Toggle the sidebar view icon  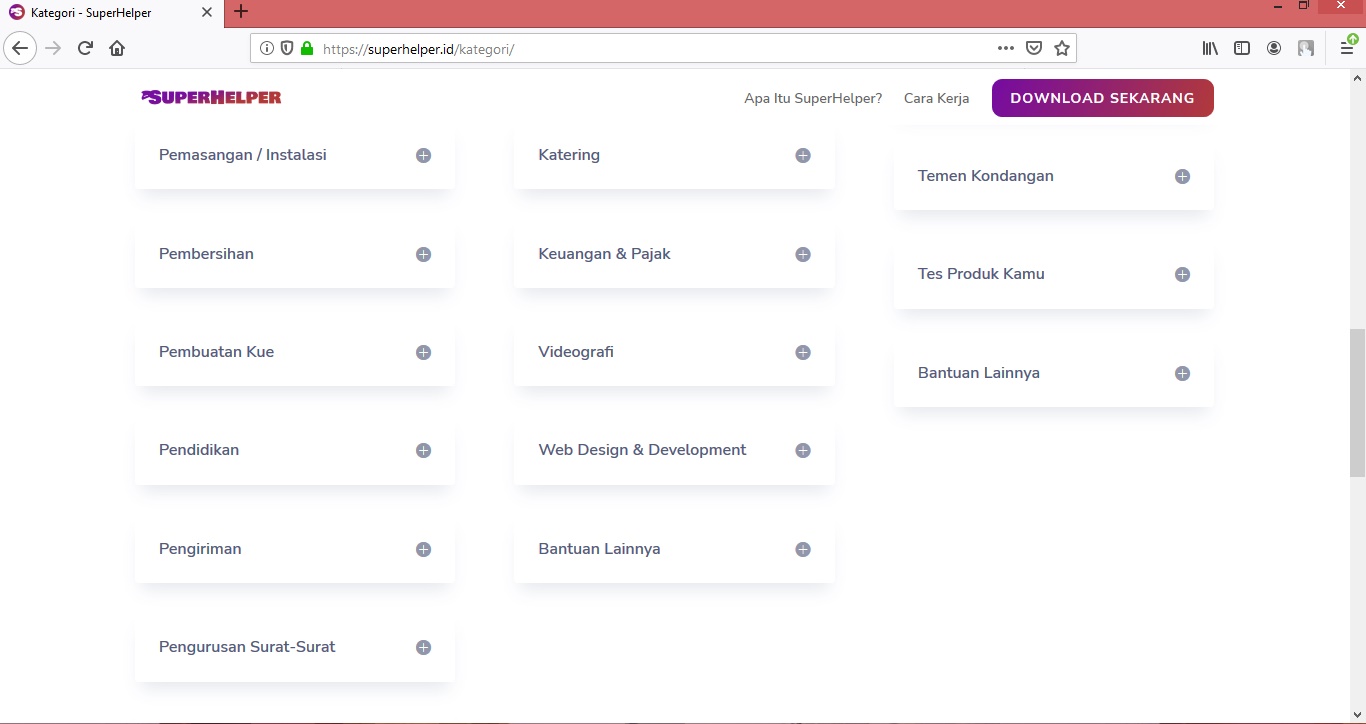[1242, 48]
